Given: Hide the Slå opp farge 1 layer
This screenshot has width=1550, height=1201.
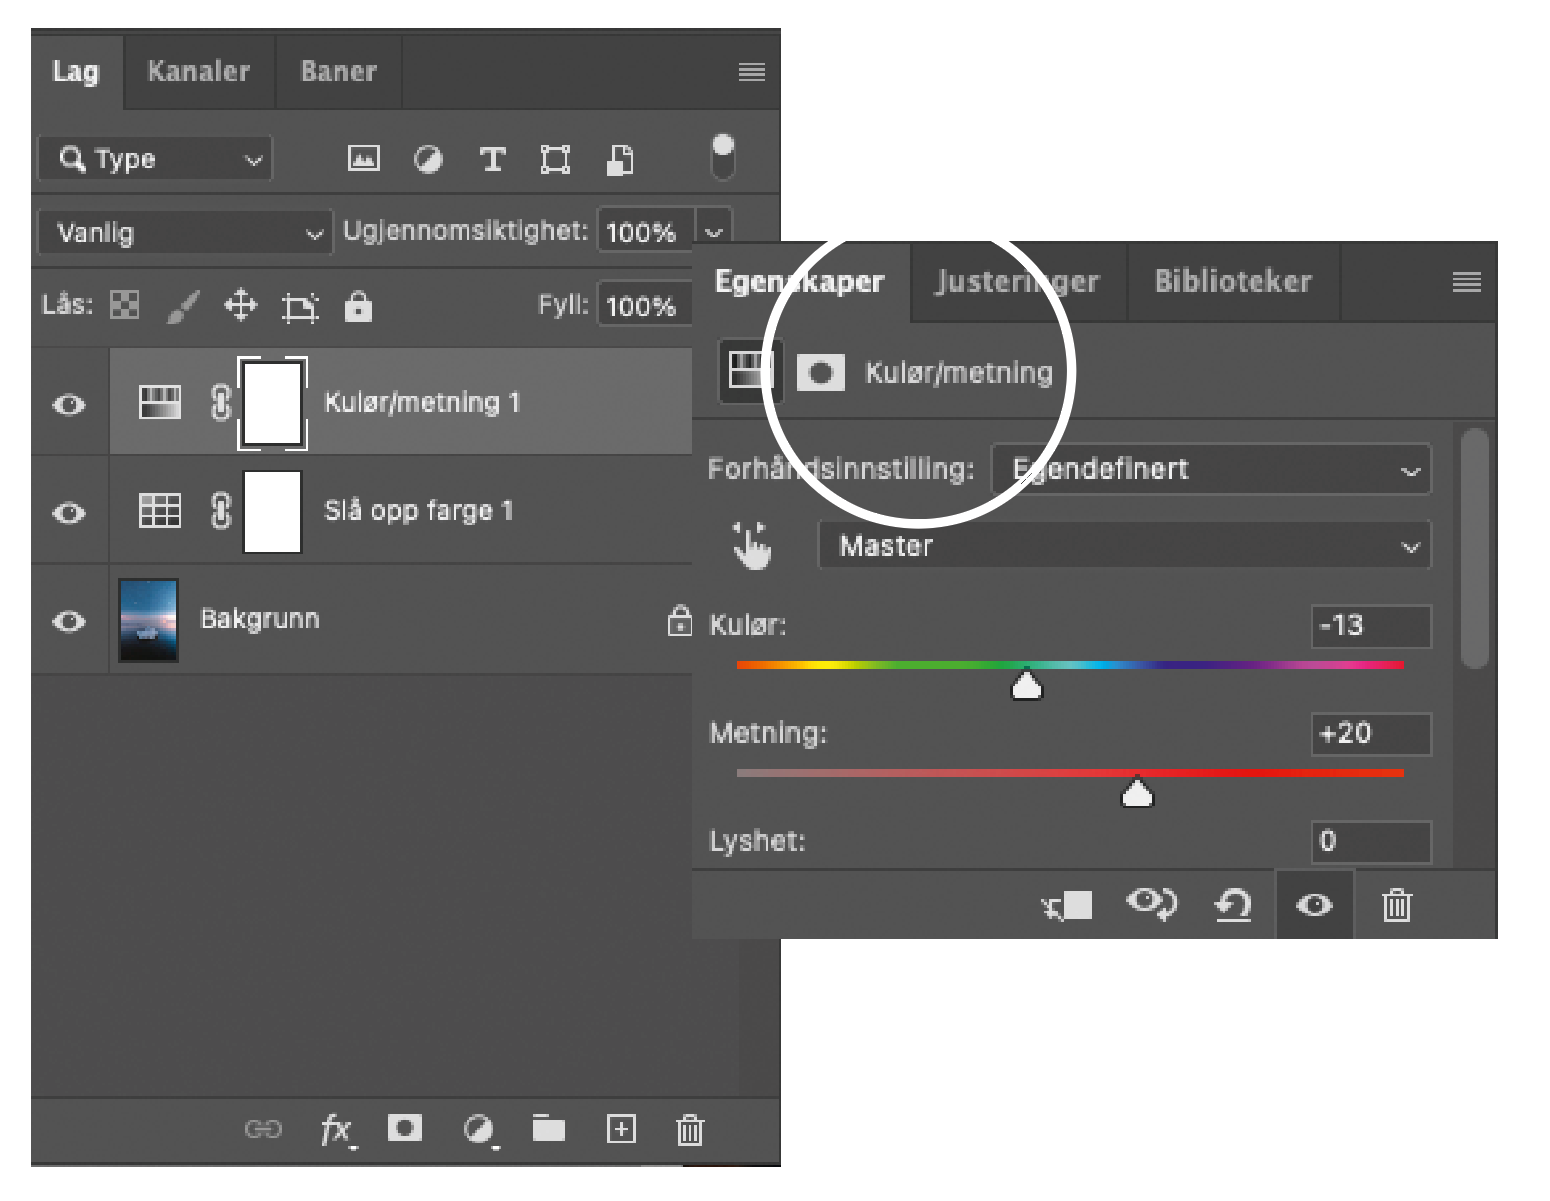Looking at the screenshot, I should tap(69, 513).
